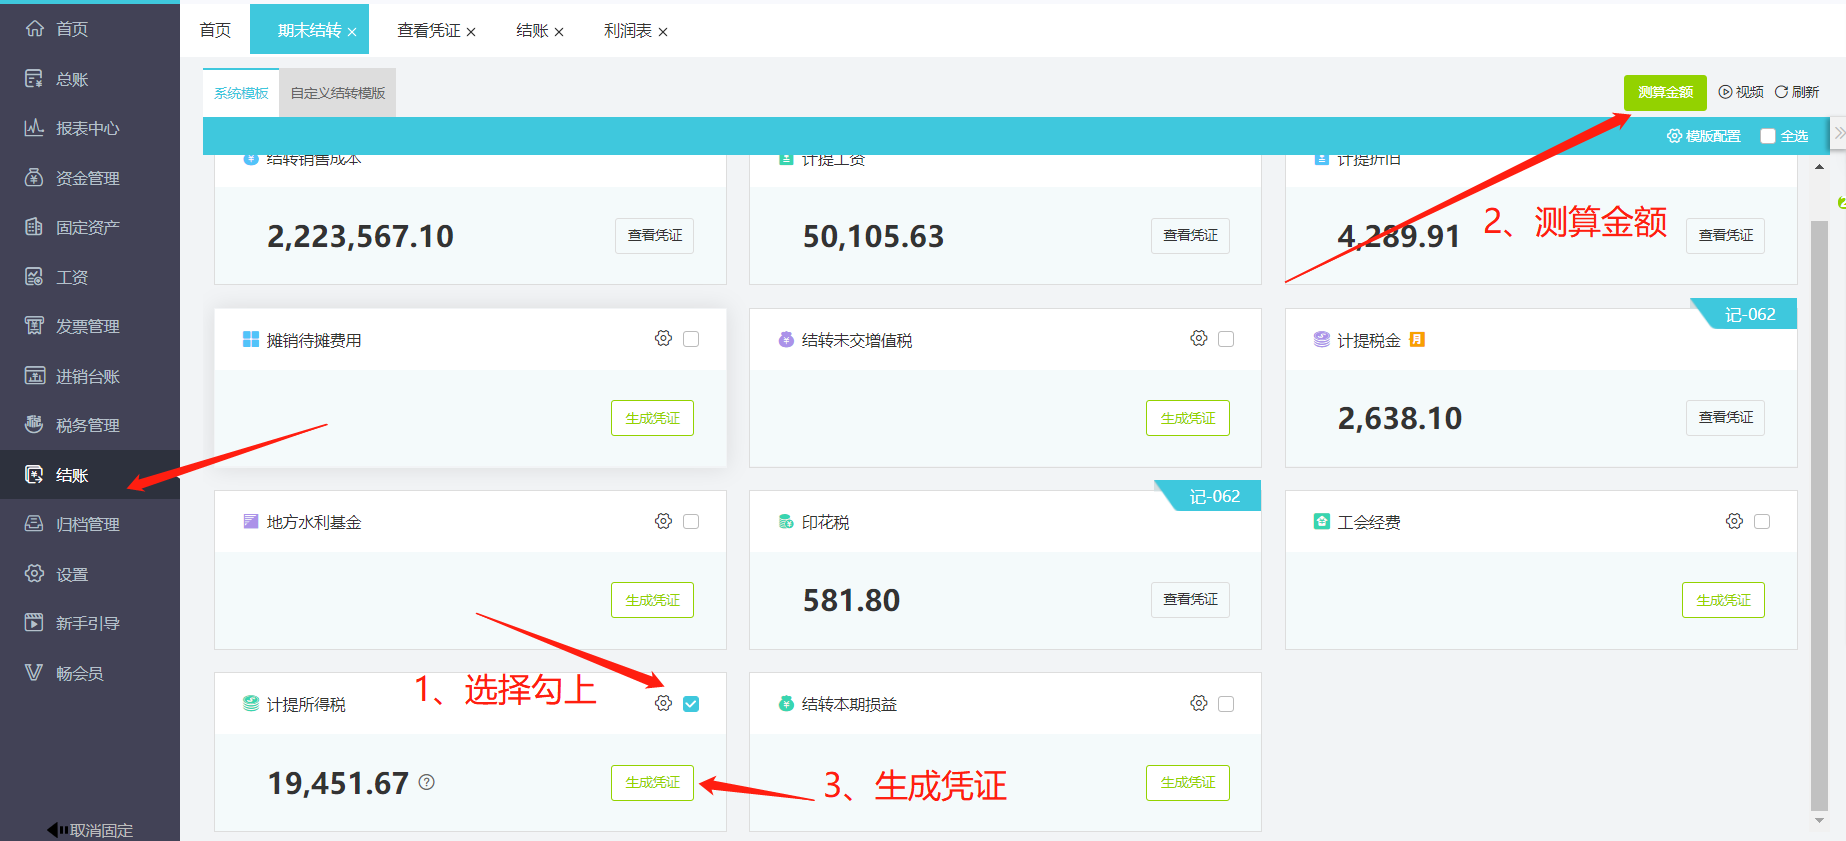Select the 自定义结转模版 sub-tab
The image size is (1846, 841).
pyautogui.click(x=338, y=93)
